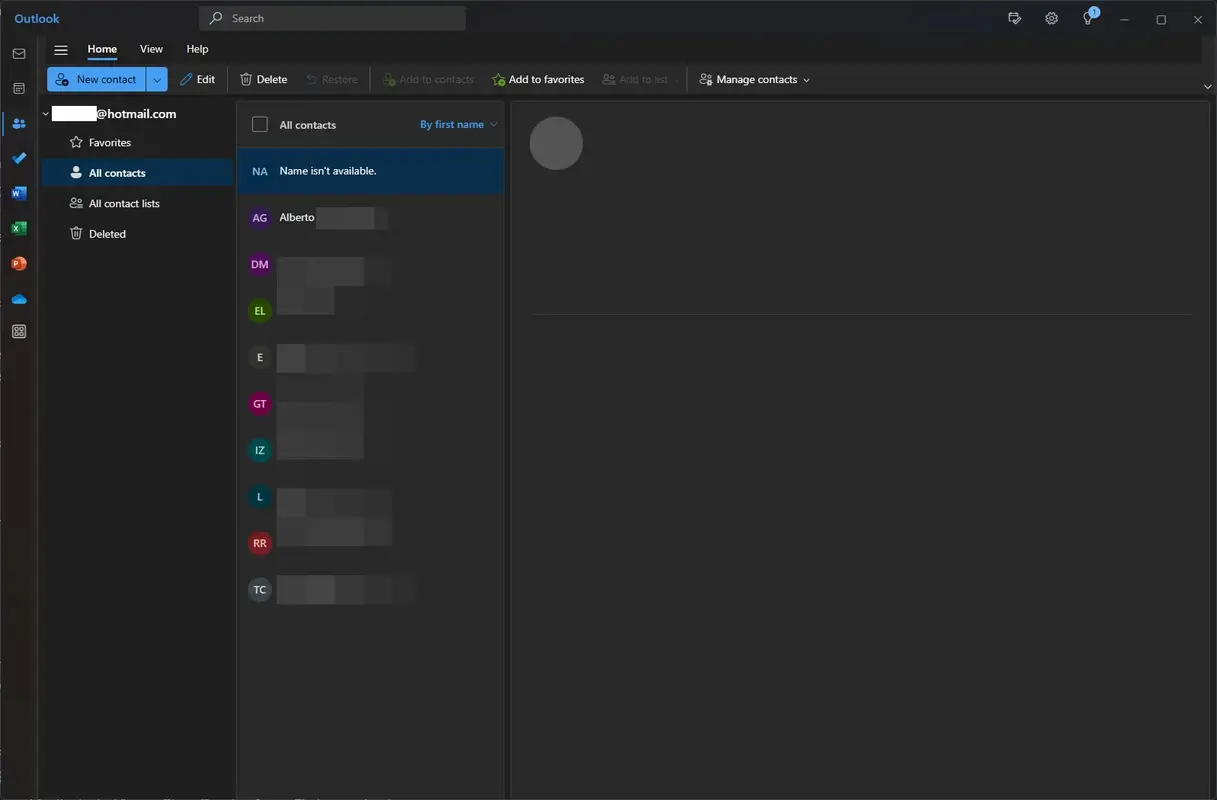The width and height of the screenshot is (1217, 800).
Task: Expand the New contact split-button arrow
Action: point(156,79)
